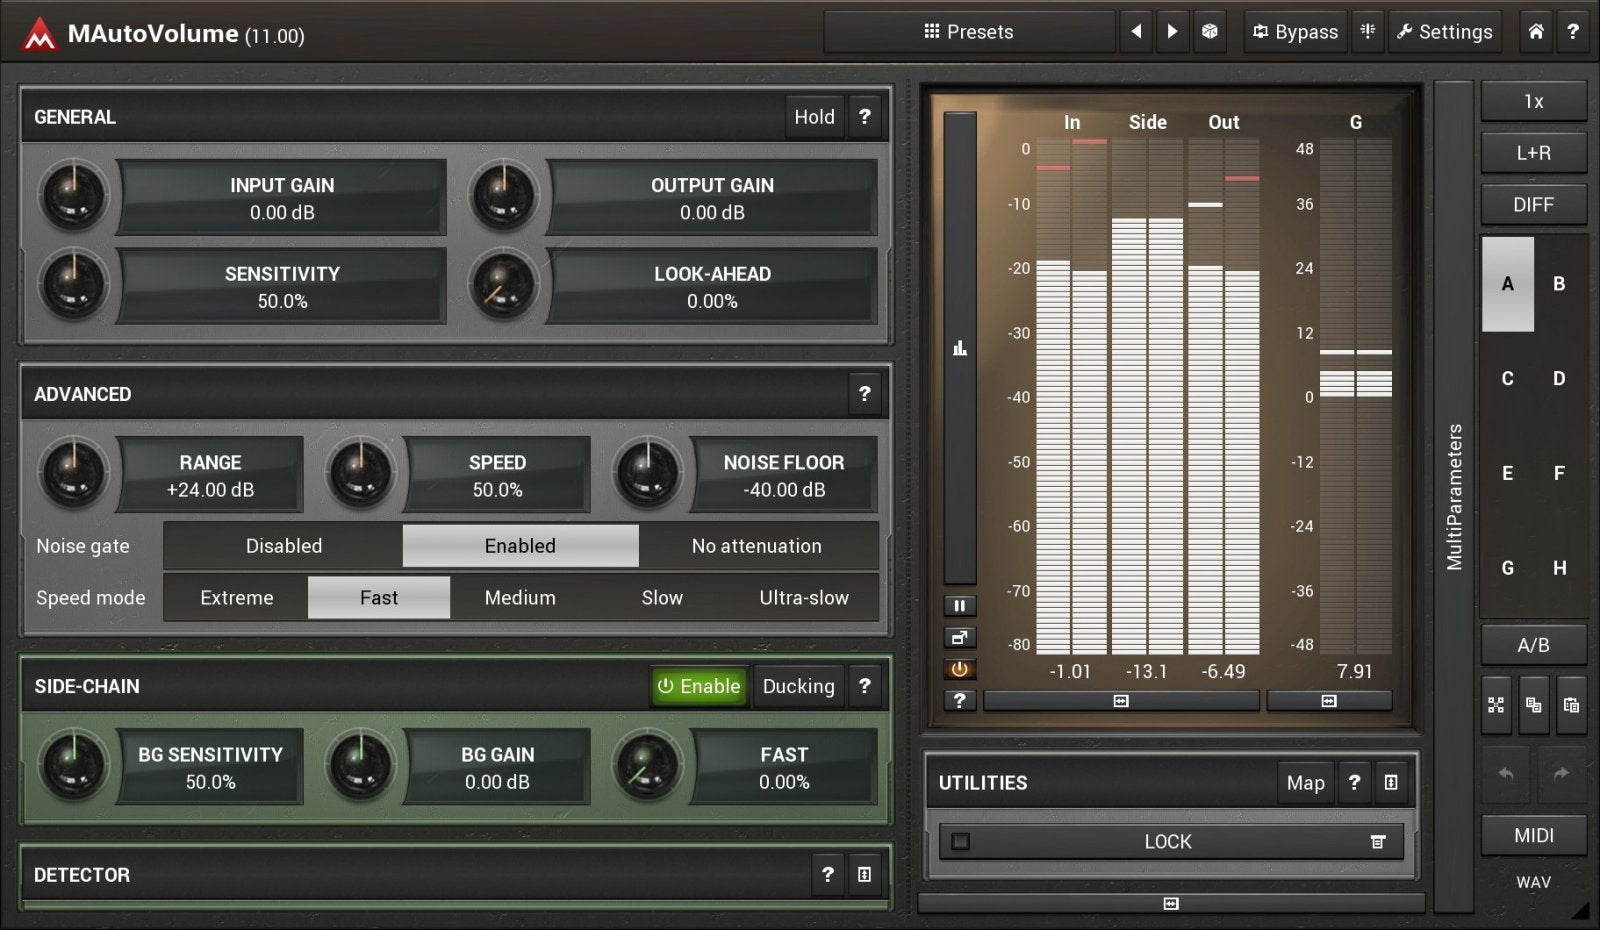
Task: Open the analyzer histogram view
Action: pyautogui.click(x=960, y=347)
